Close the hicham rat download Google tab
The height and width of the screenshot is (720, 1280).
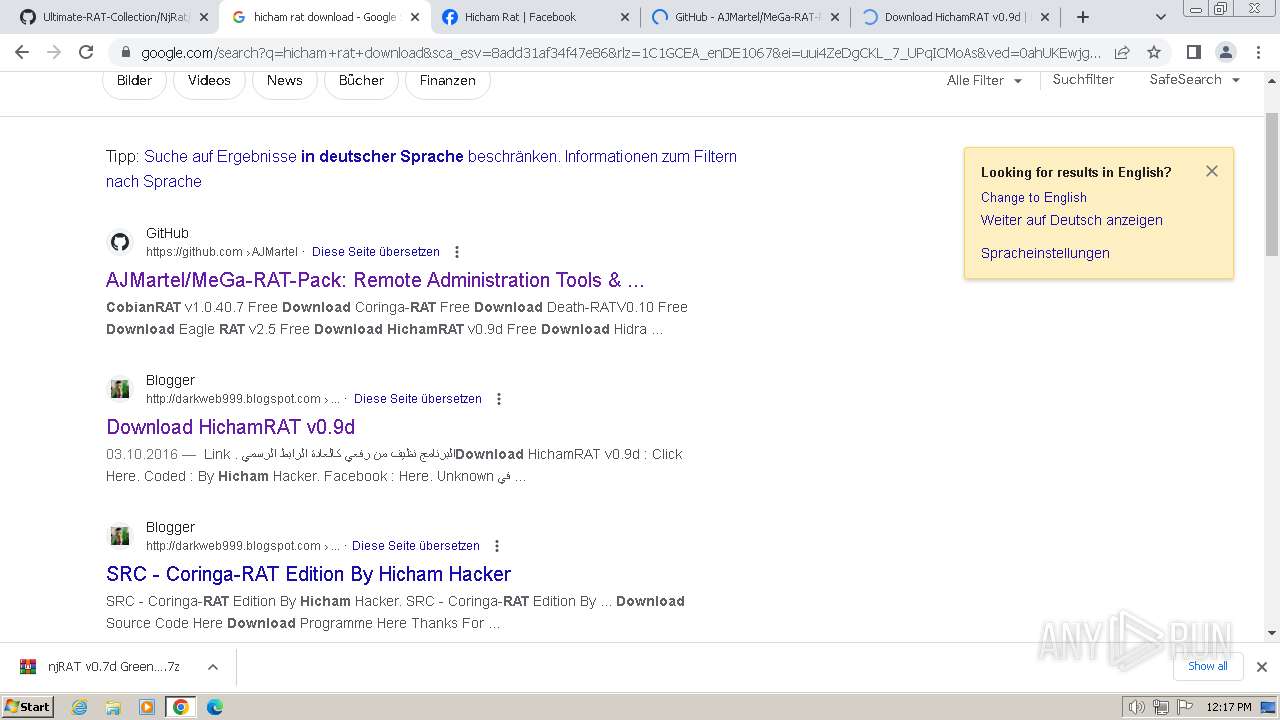[415, 17]
